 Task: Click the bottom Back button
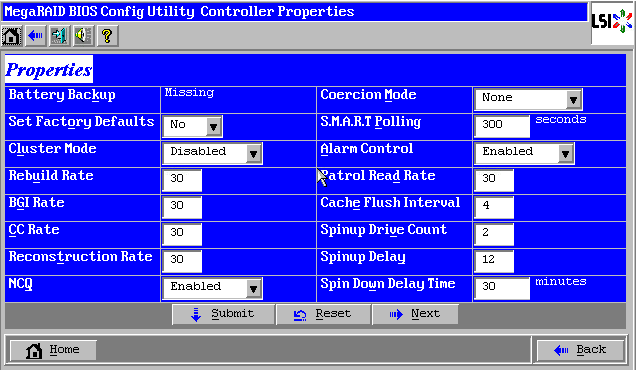click(x=580, y=350)
